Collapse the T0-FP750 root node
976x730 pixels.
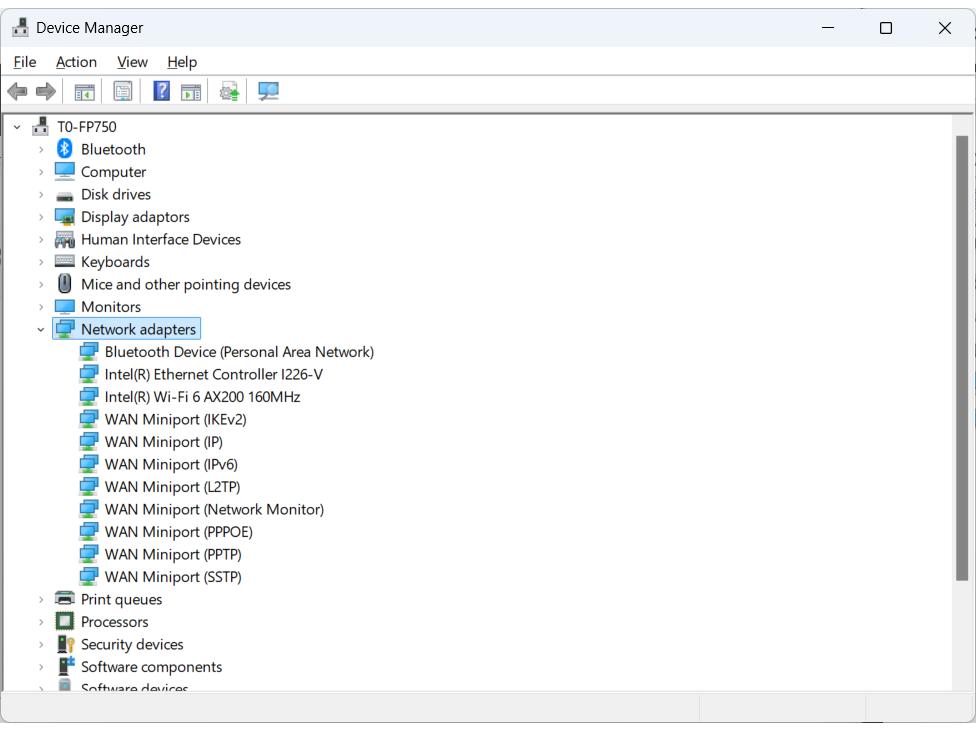pyautogui.click(x=17, y=127)
